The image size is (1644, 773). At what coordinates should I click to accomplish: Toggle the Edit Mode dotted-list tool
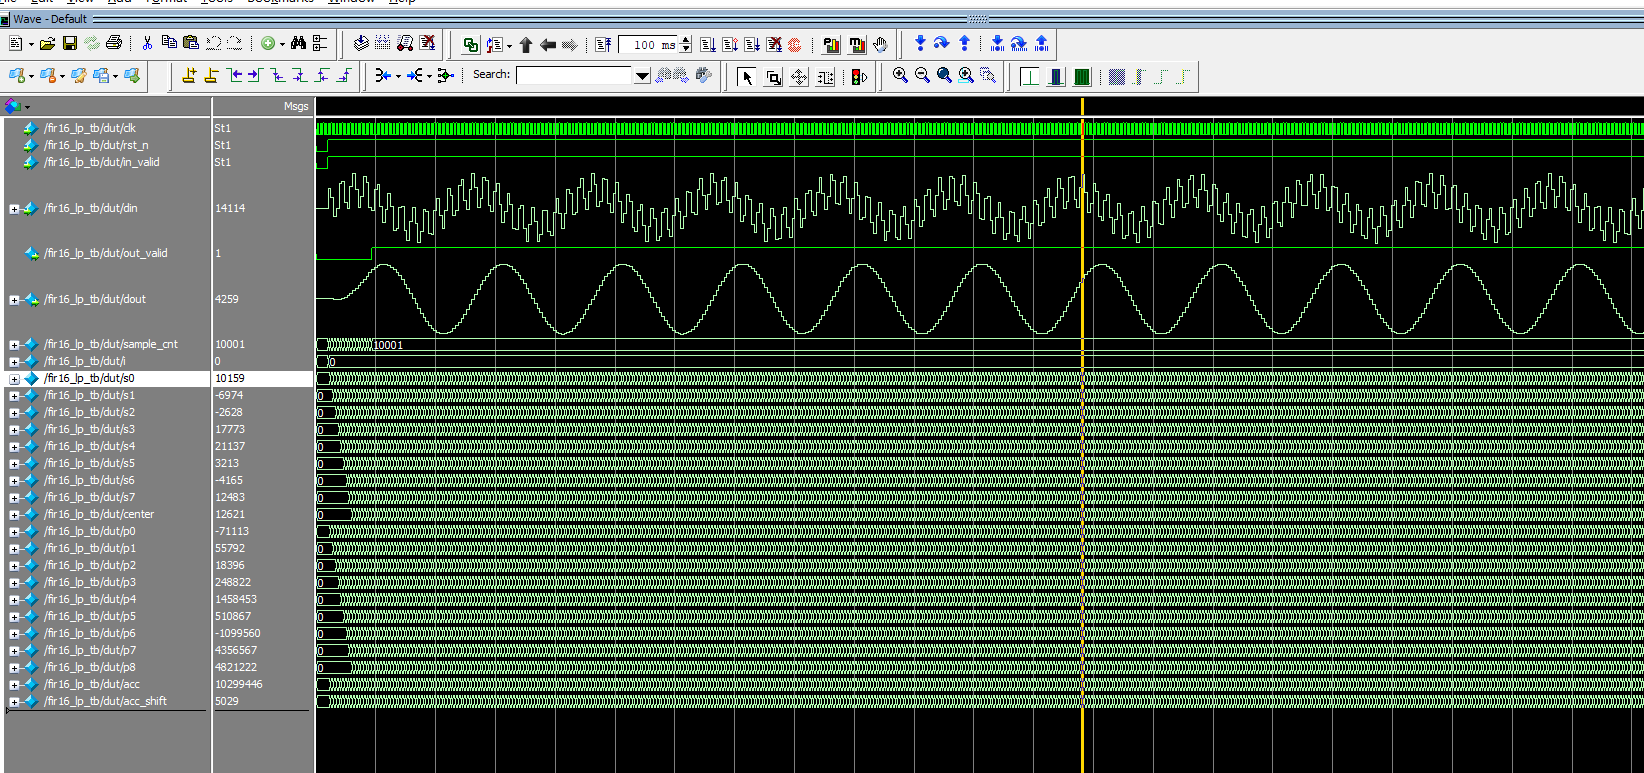(825, 77)
